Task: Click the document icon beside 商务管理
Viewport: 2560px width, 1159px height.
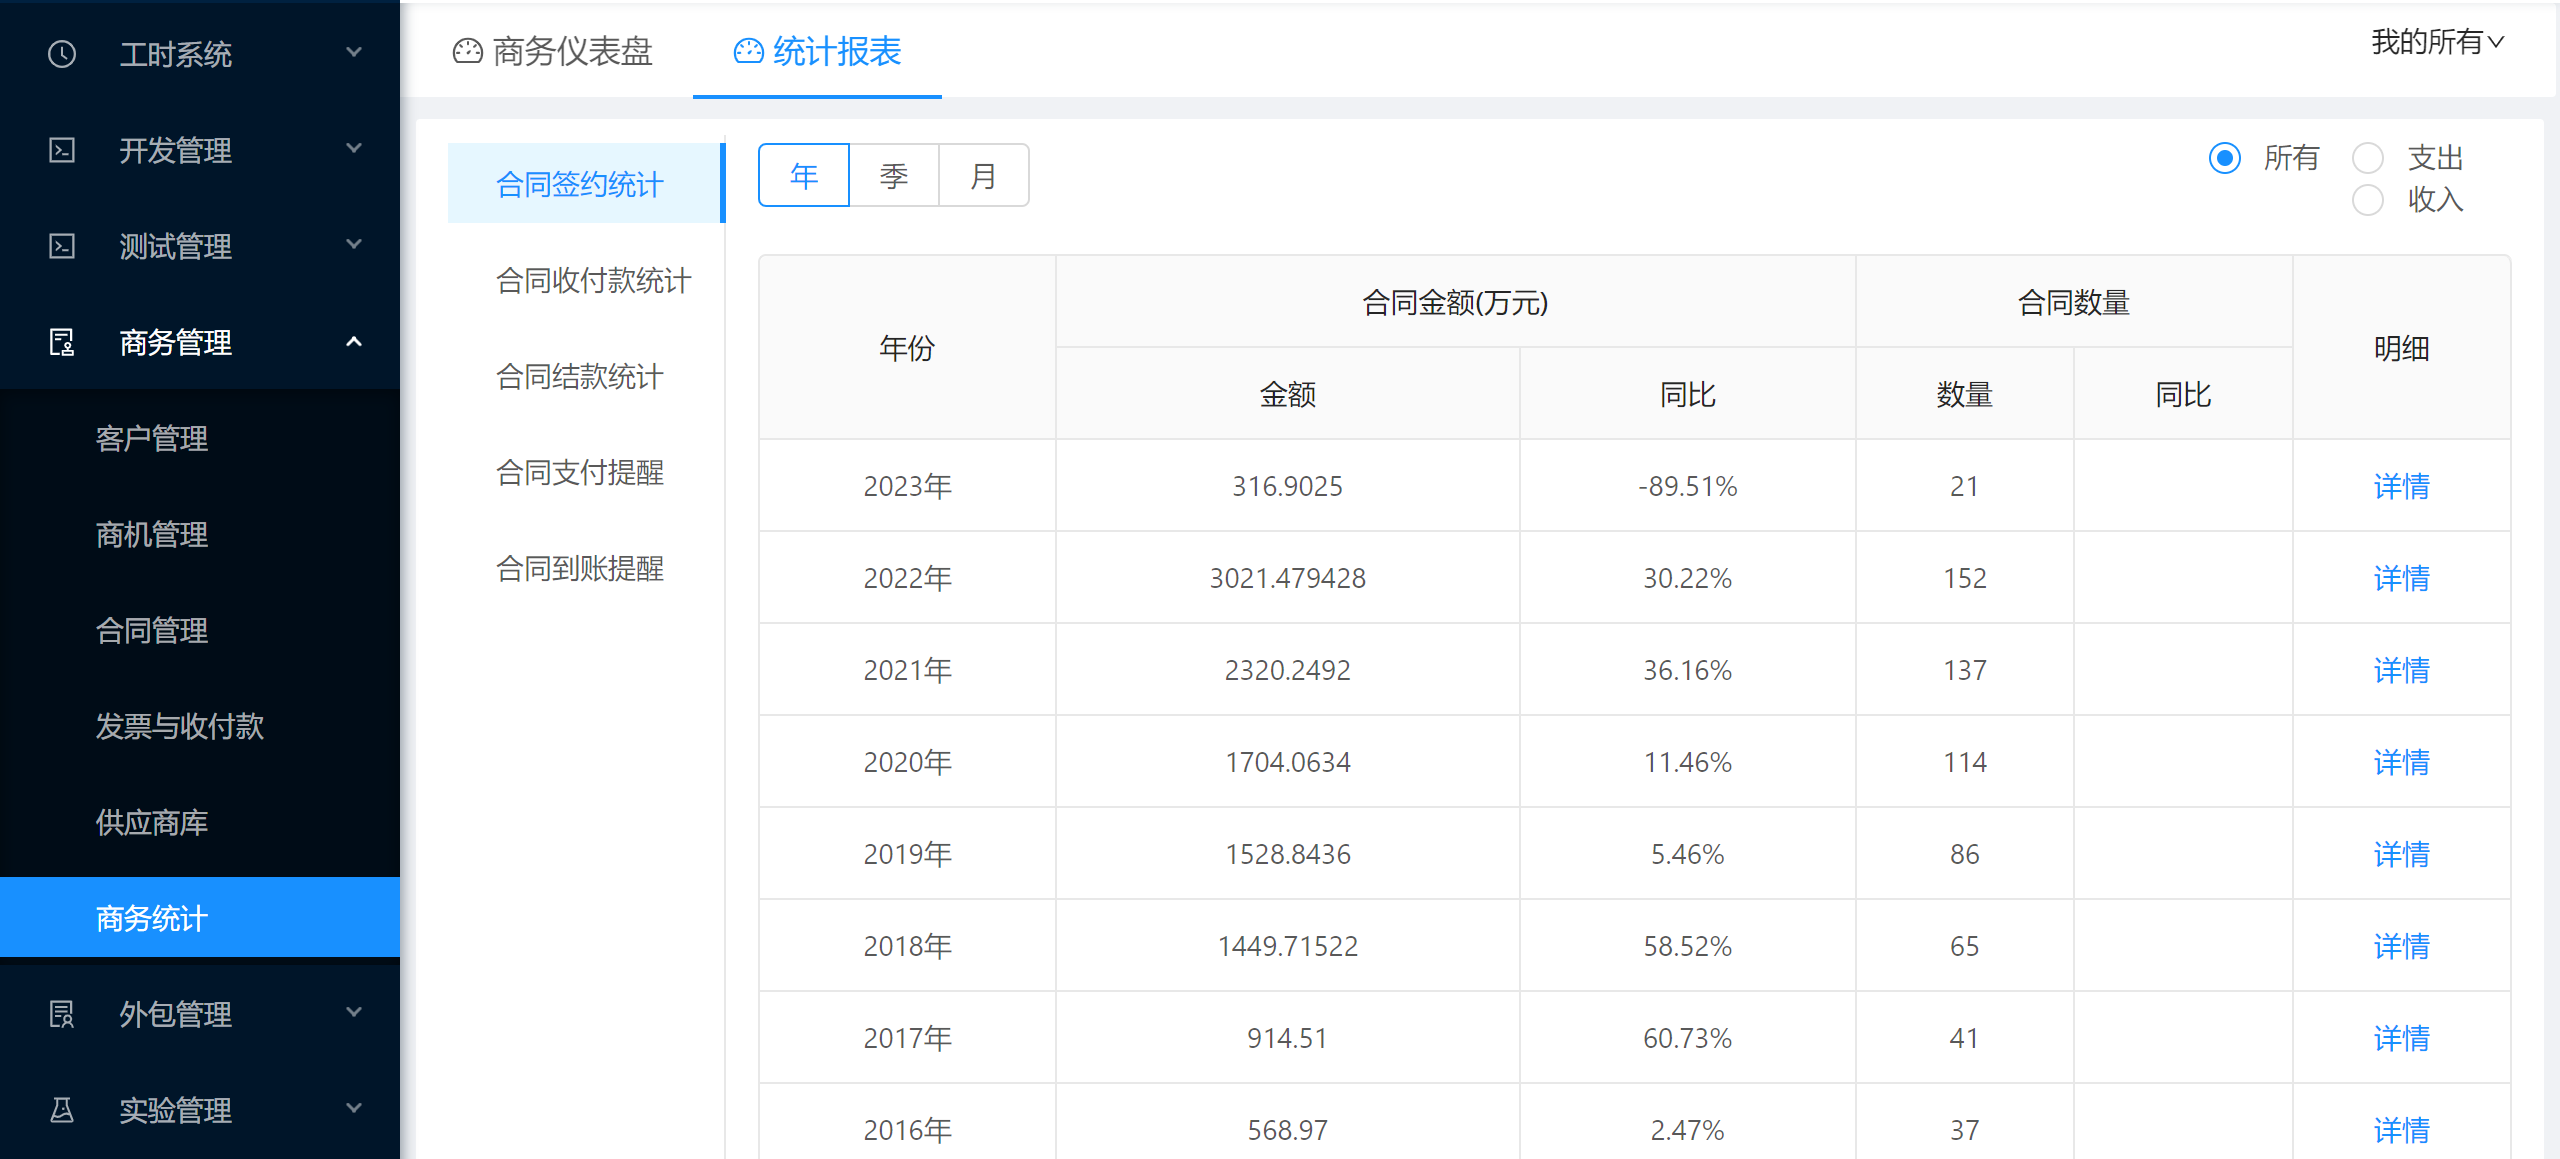Action: (62, 342)
